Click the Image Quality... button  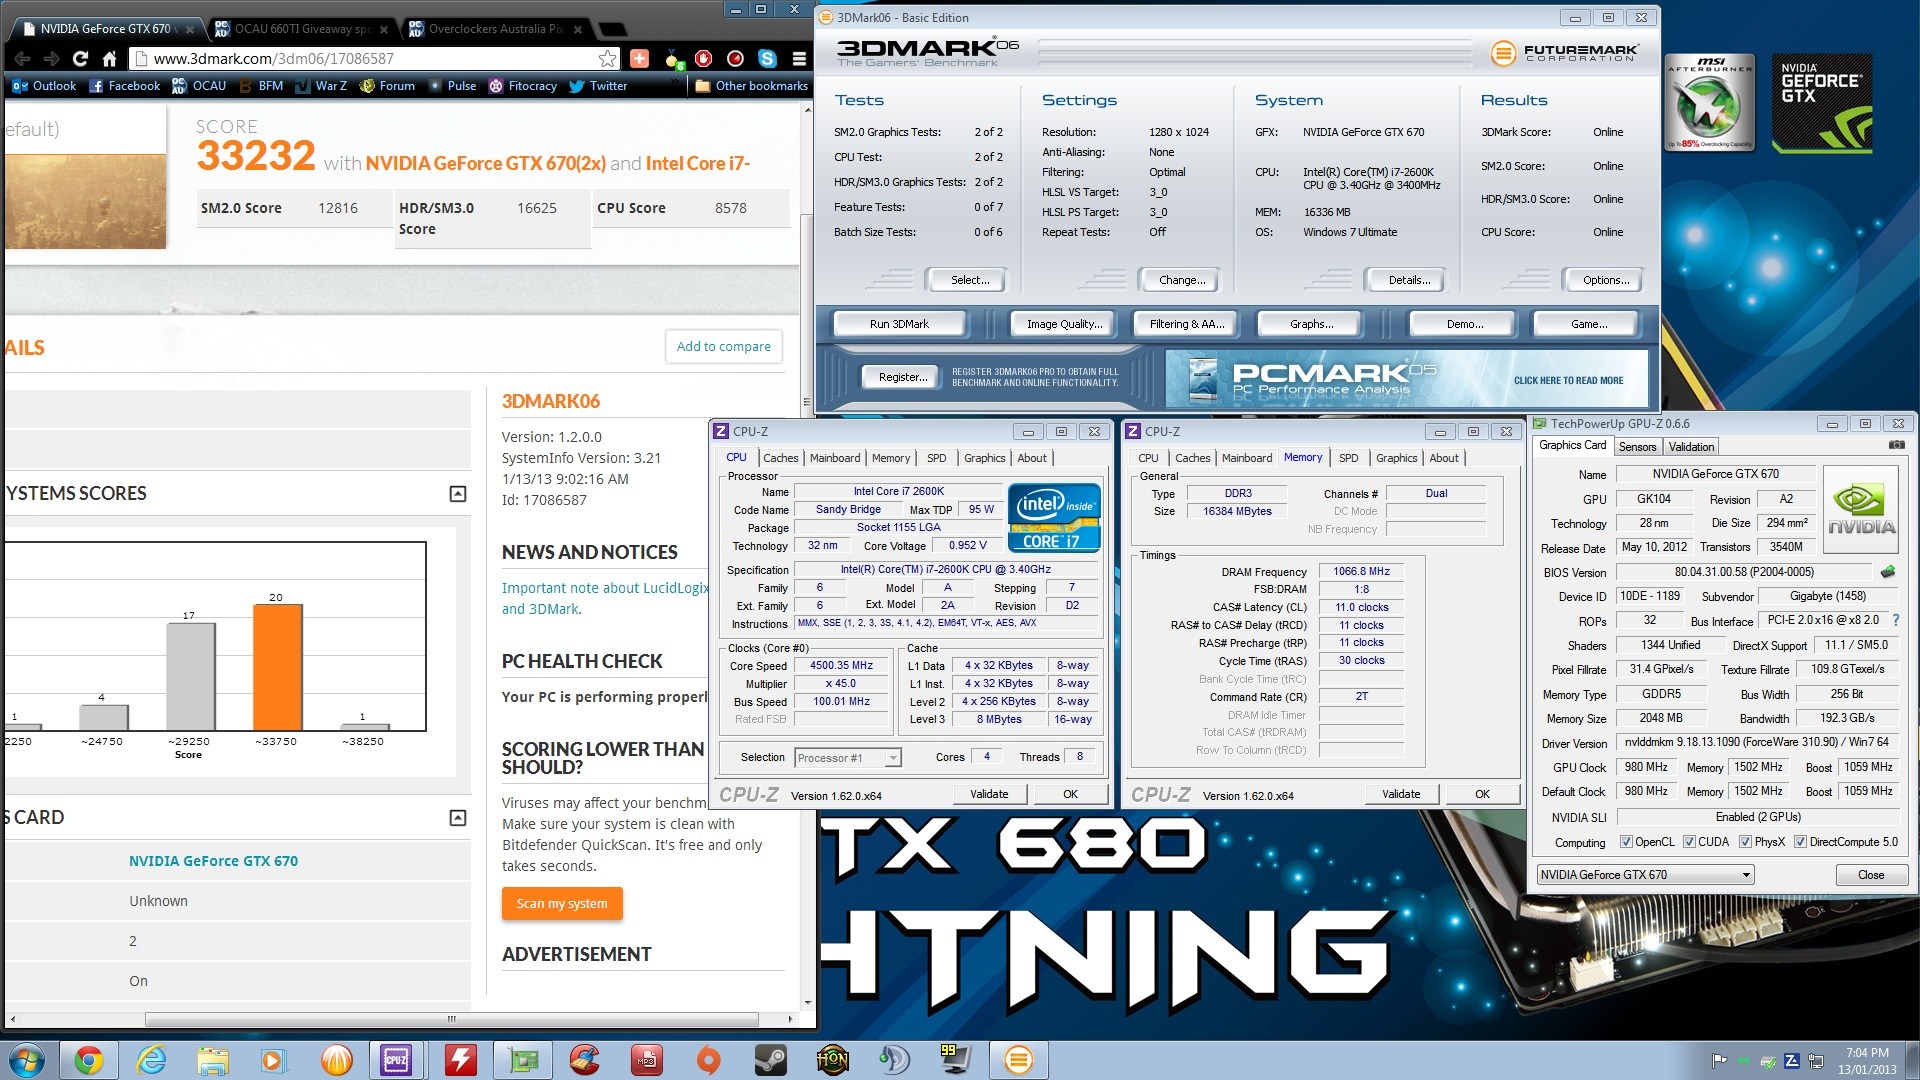tap(1064, 324)
